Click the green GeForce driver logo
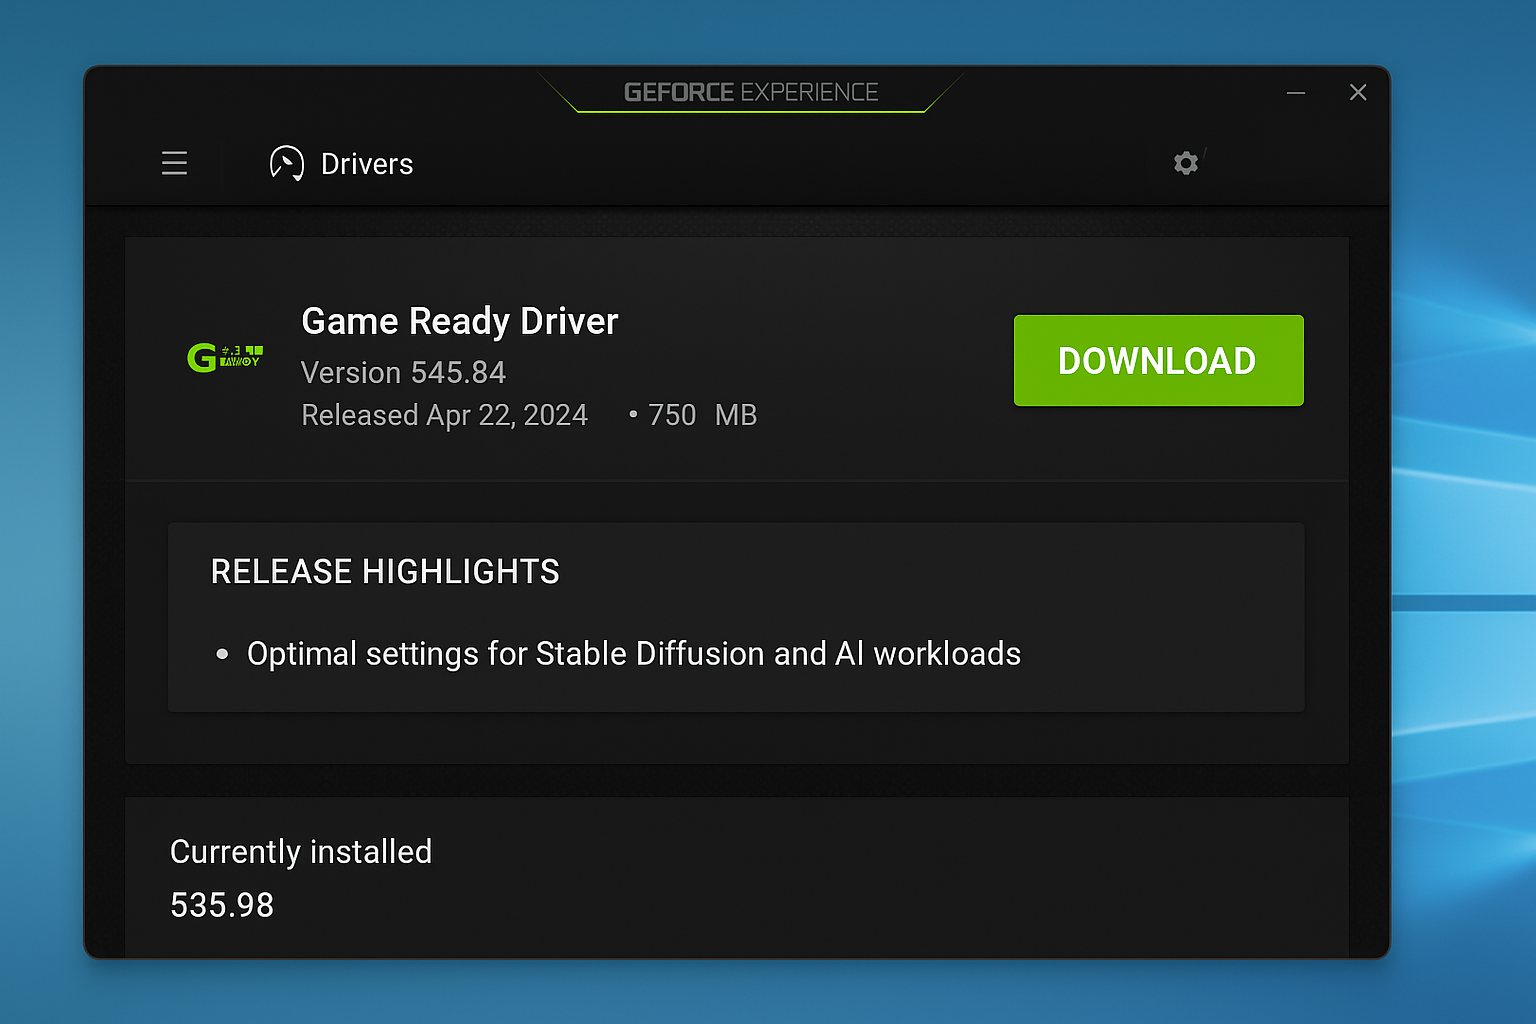Viewport: 1536px width, 1024px height. 225,357
